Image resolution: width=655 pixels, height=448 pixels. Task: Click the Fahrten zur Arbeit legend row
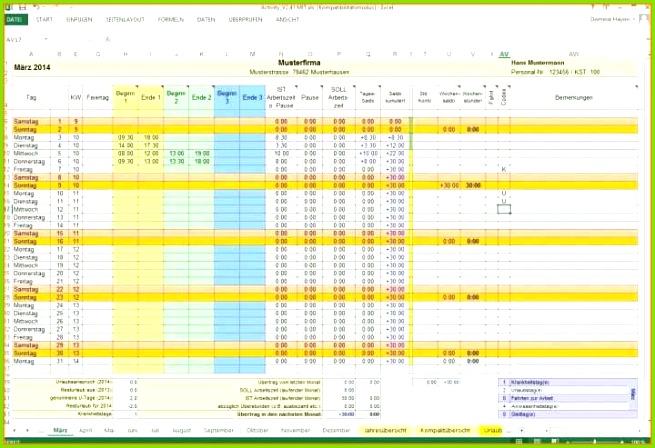click(x=564, y=398)
